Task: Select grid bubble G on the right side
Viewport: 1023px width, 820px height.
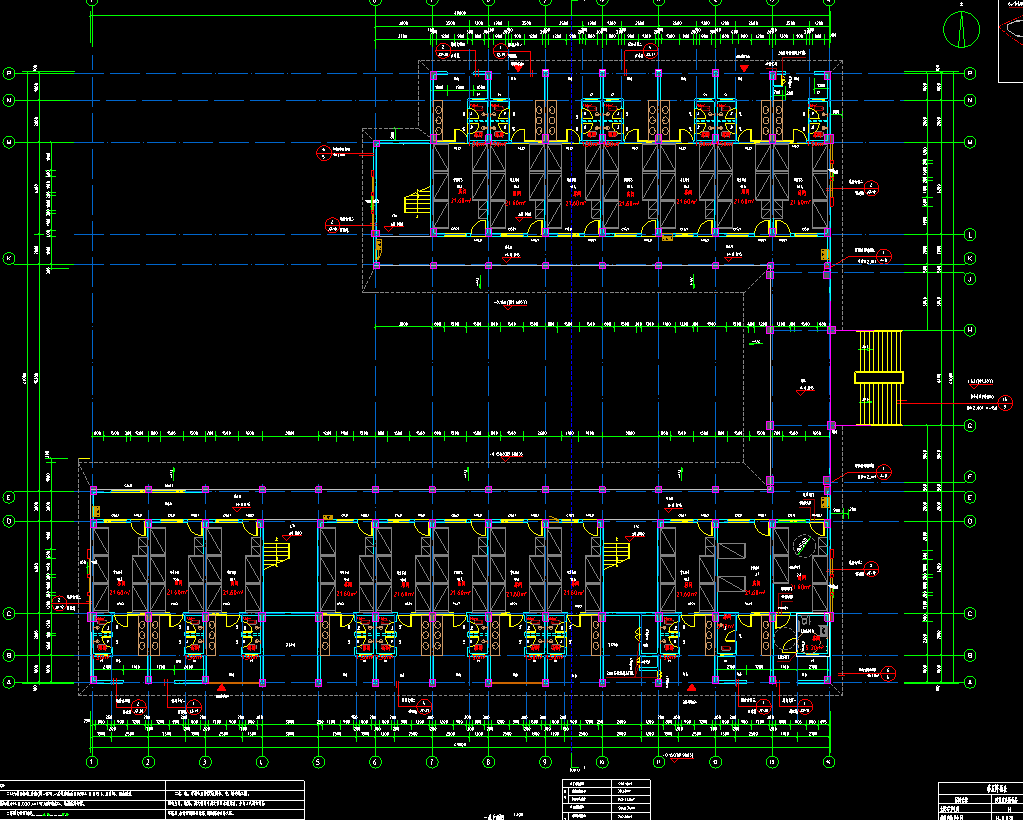Action: (x=969, y=426)
